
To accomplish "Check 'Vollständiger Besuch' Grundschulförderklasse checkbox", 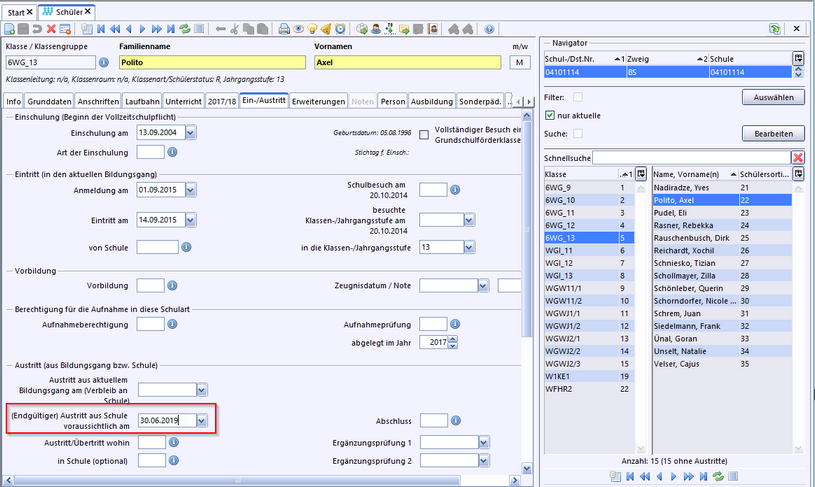I will tap(425, 134).
